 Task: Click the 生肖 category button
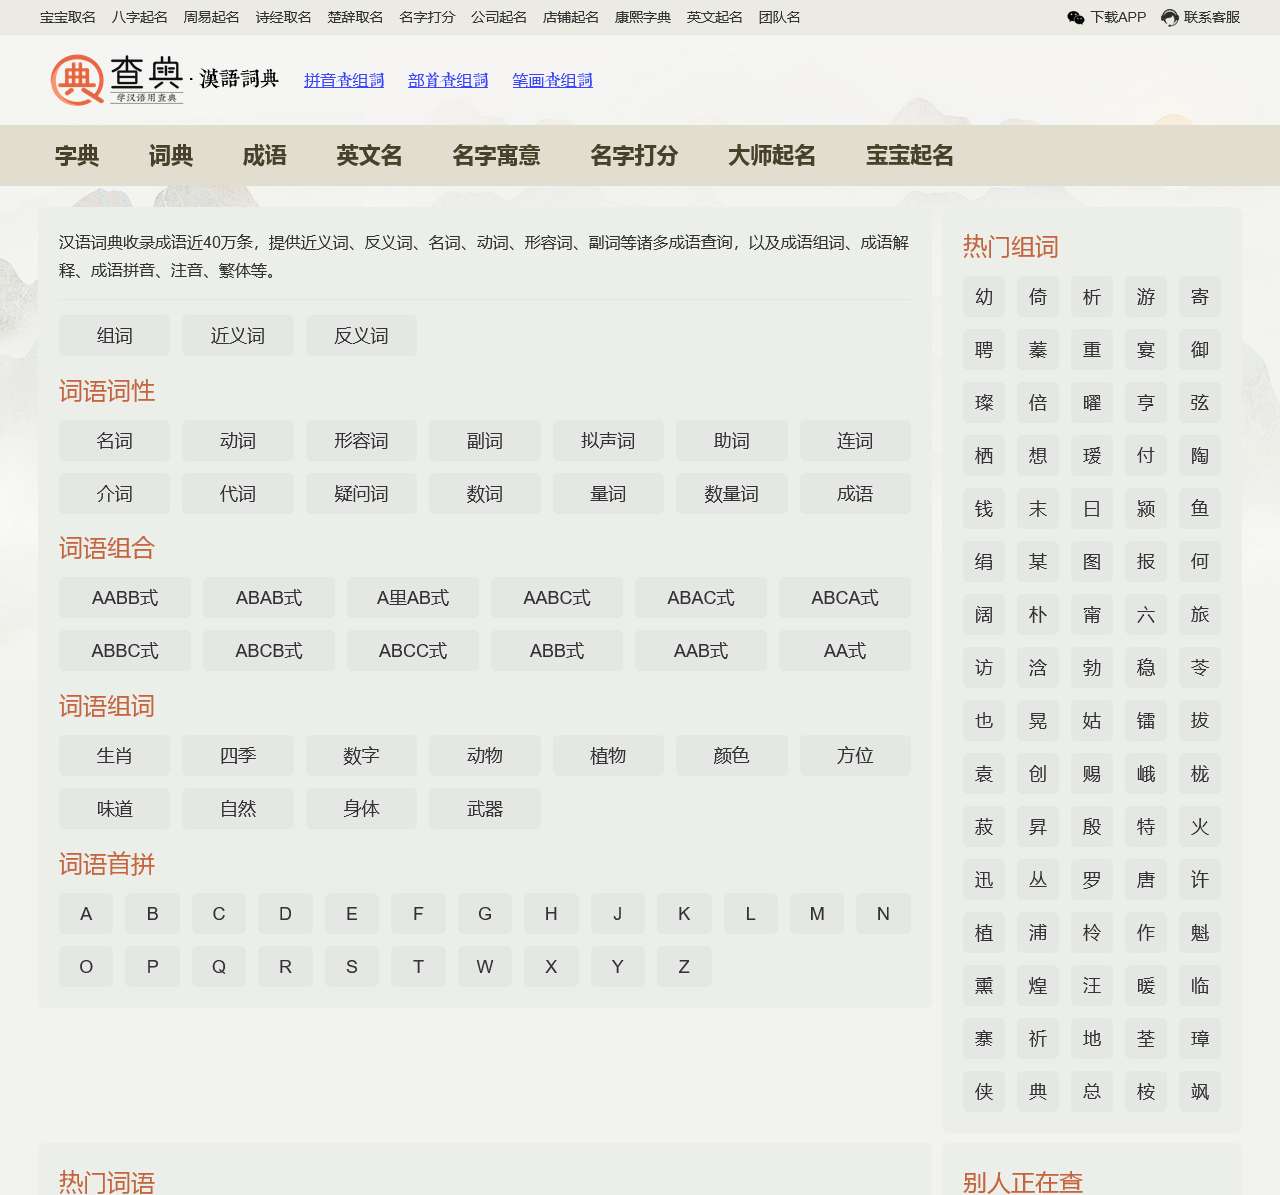point(114,756)
